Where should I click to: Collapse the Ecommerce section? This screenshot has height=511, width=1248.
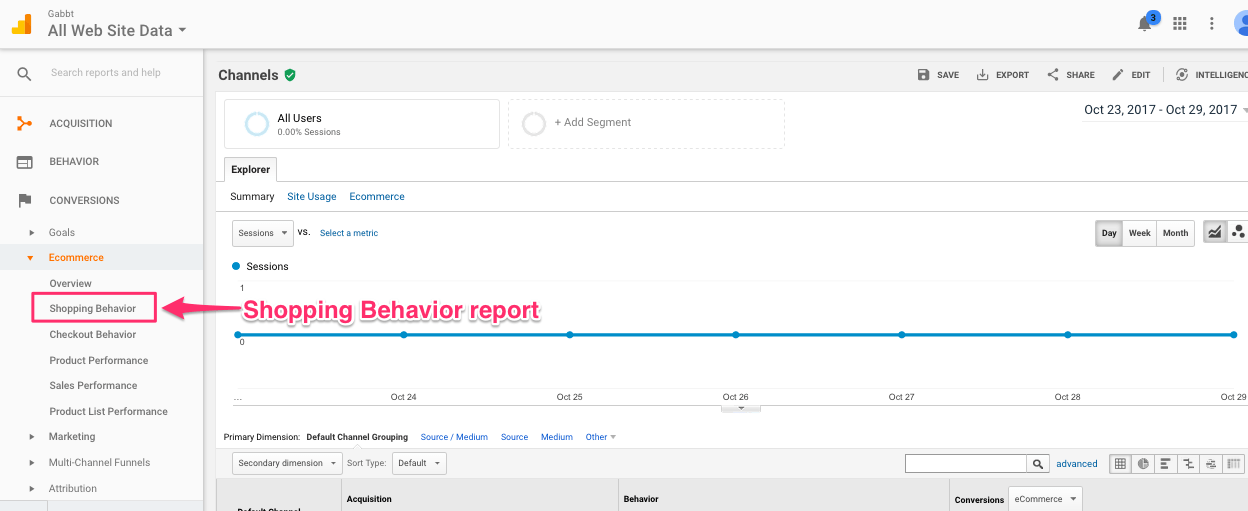[x=76, y=258]
